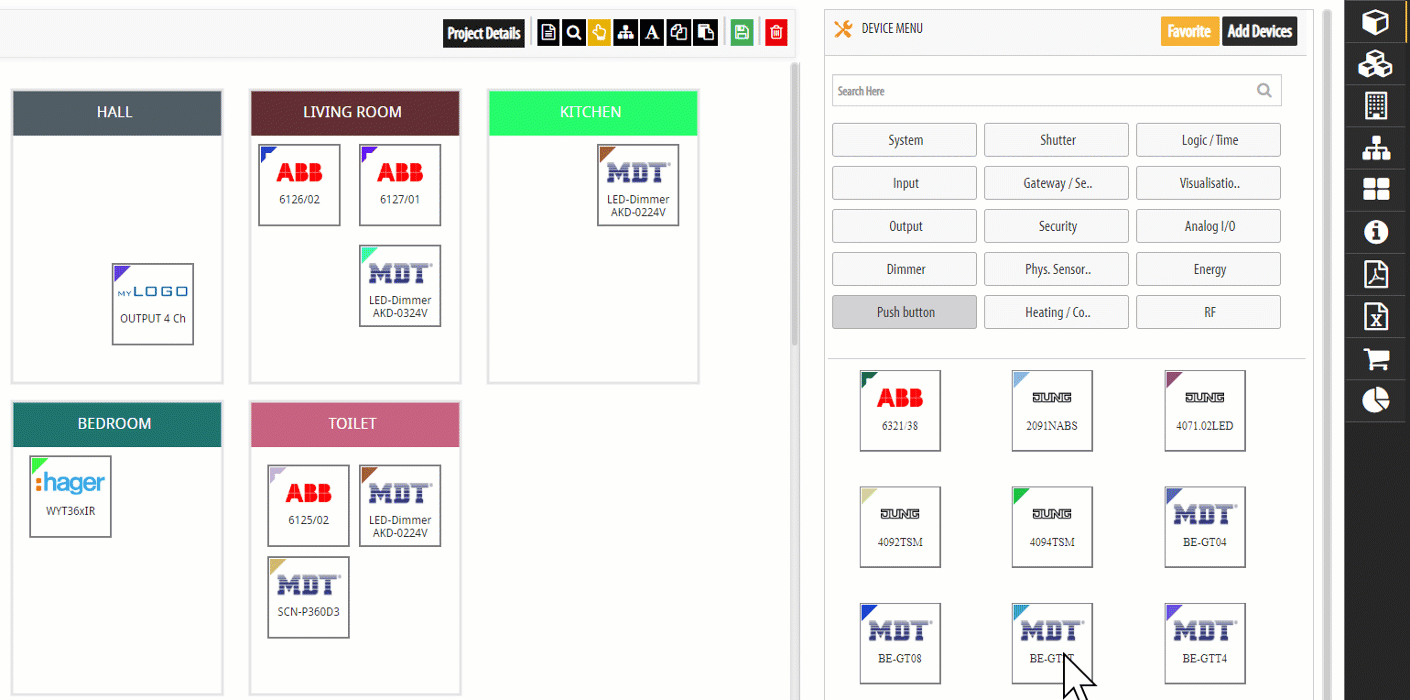Click the green KITCHEN room header
Viewport: 1410px width, 700px height.
point(592,113)
